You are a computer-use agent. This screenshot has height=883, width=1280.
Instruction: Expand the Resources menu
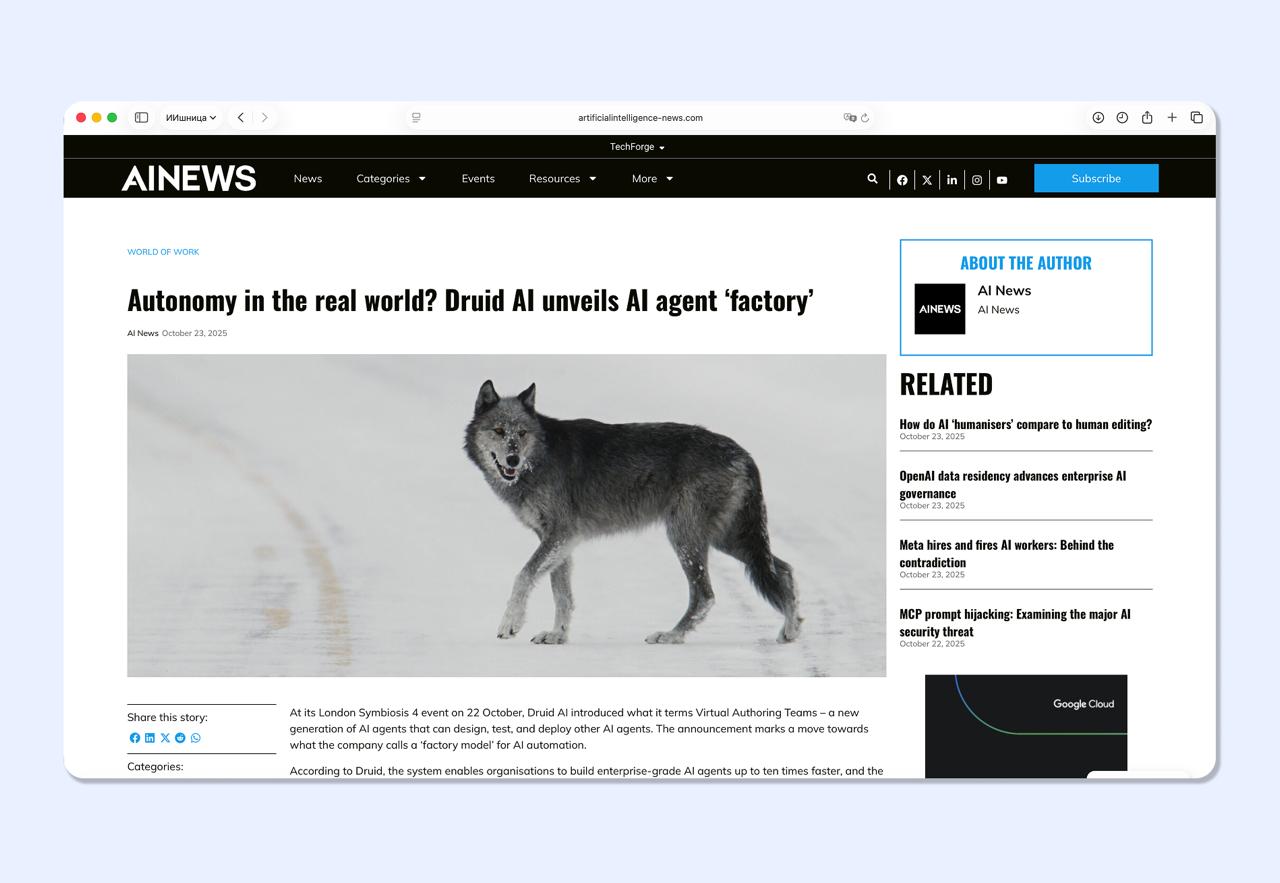pyautogui.click(x=562, y=179)
